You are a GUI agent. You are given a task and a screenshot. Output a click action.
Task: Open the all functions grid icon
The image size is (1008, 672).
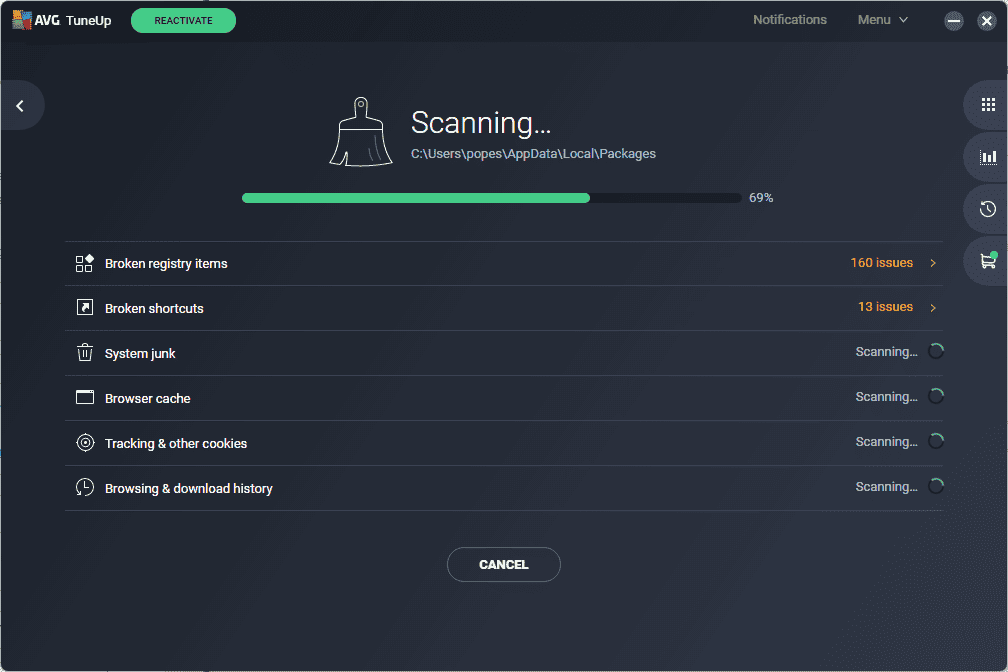tap(988, 105)
